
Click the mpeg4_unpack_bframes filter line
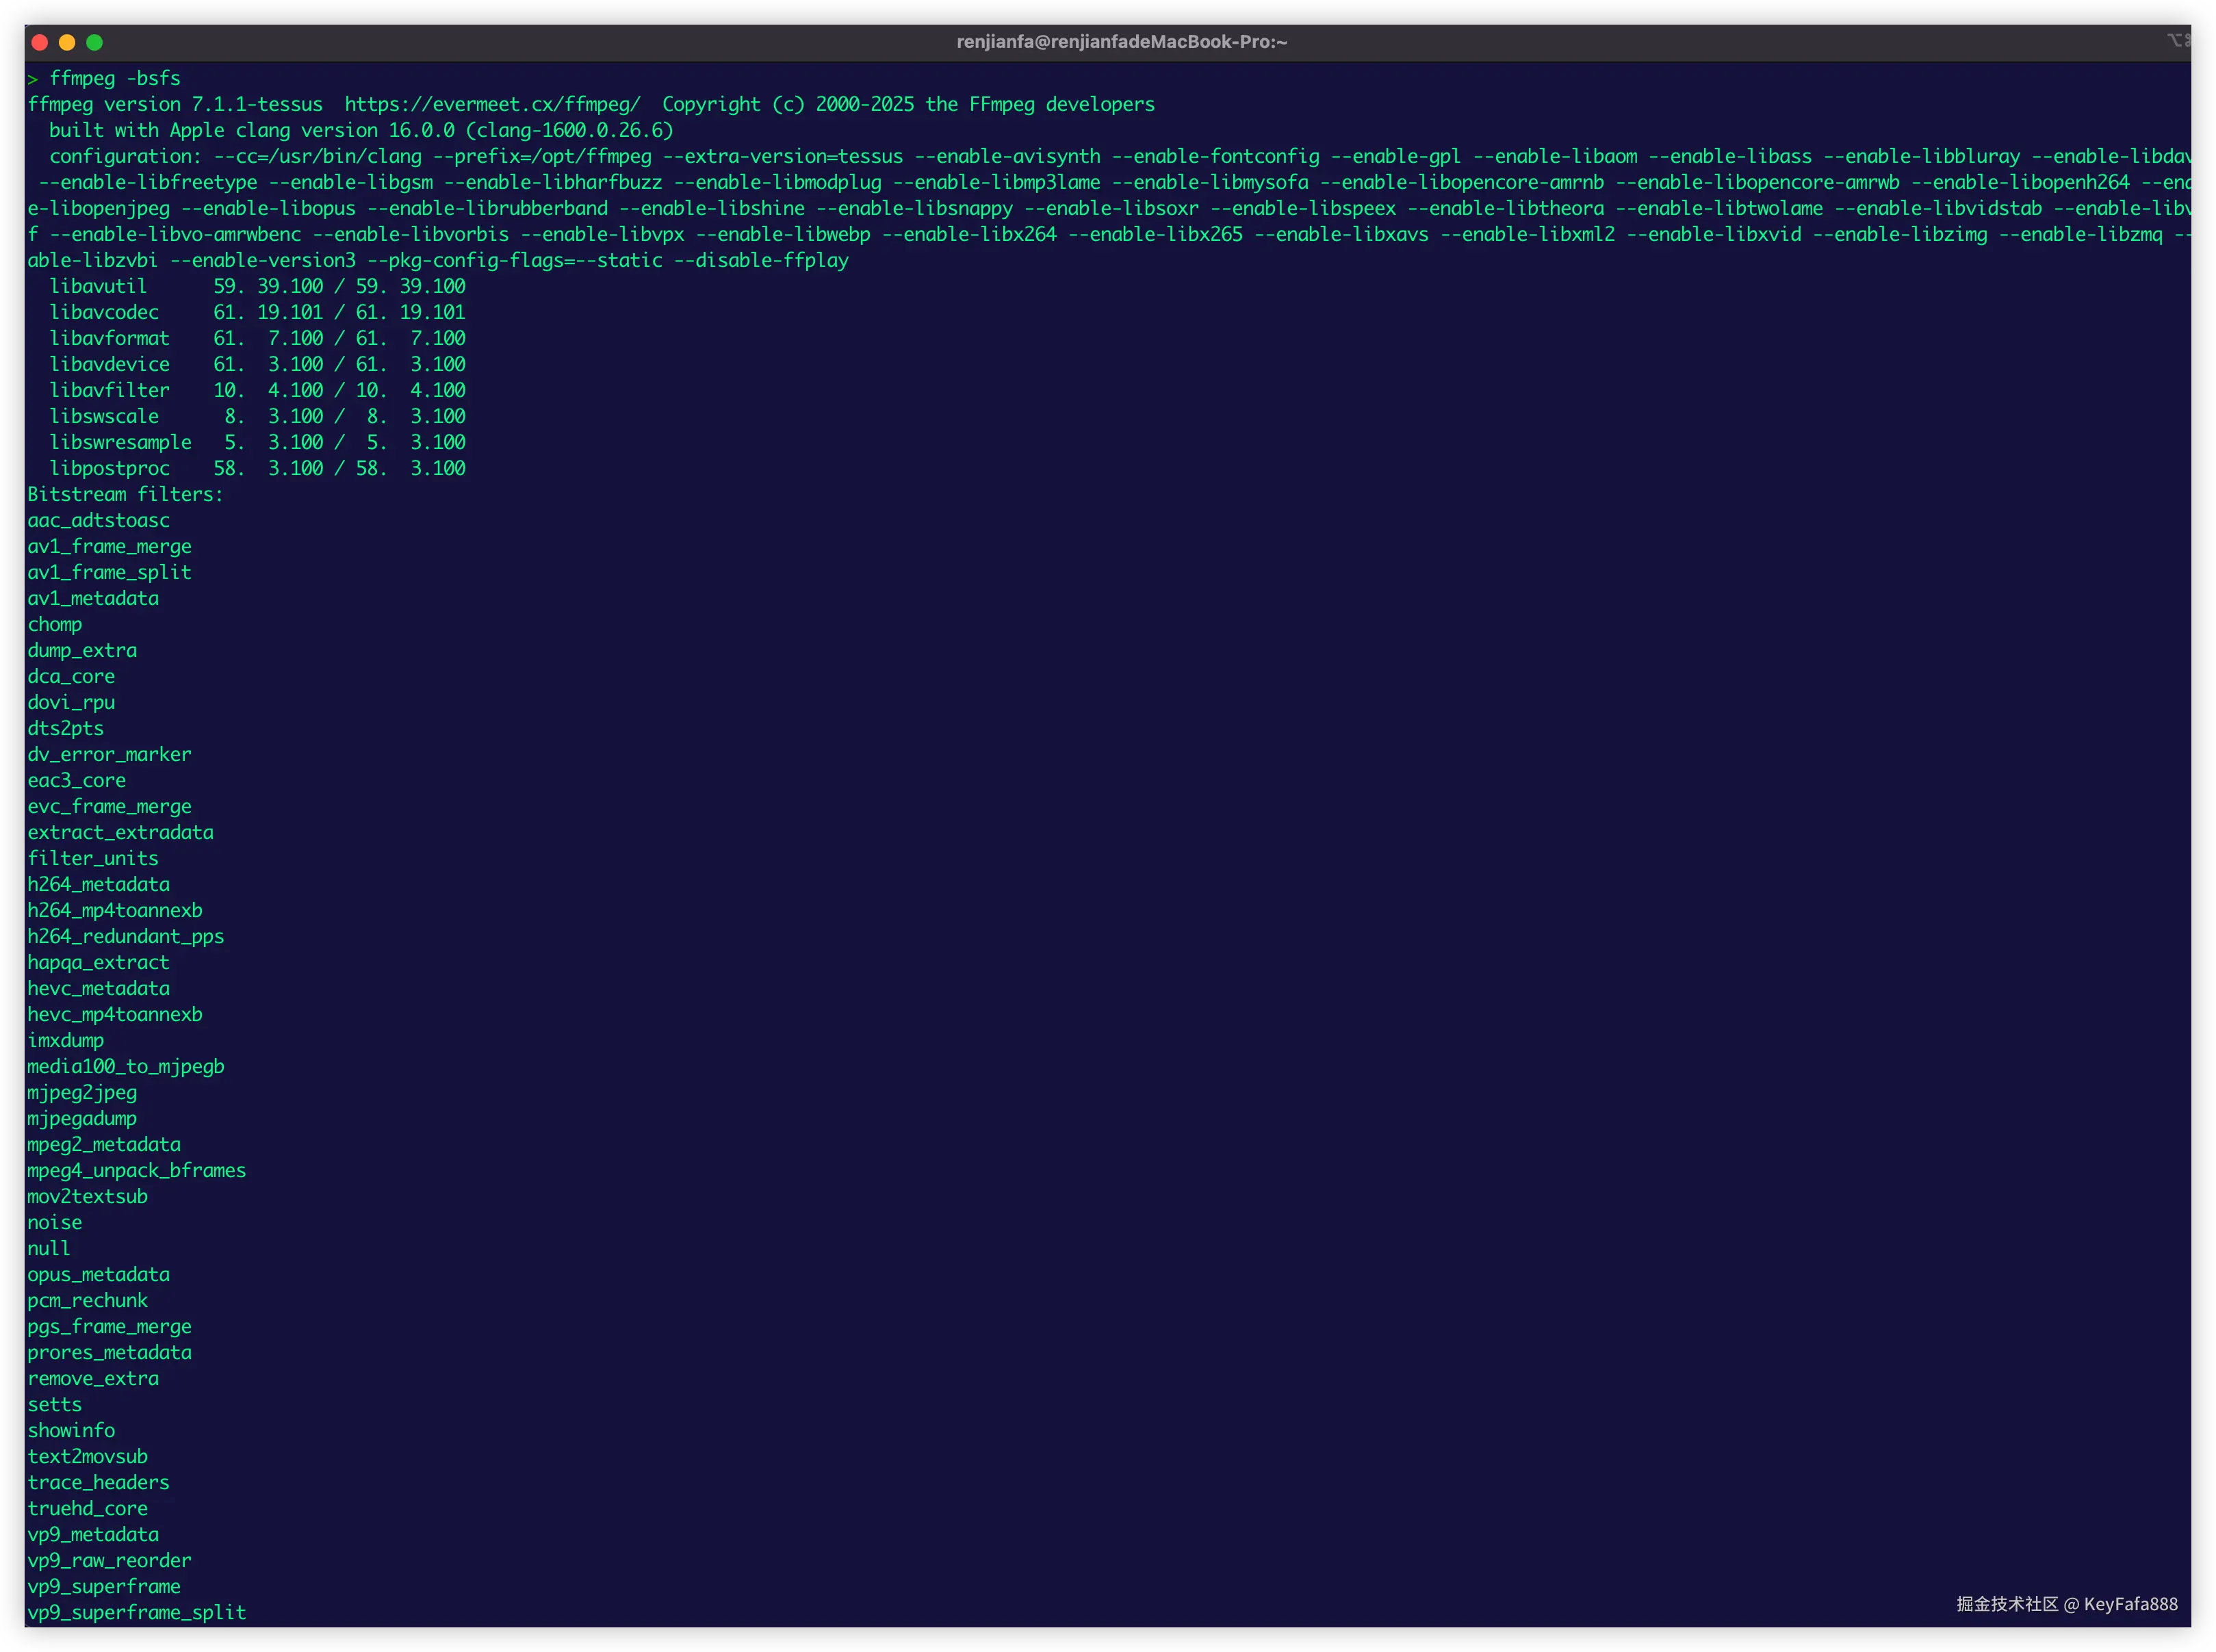[137, 1170]
